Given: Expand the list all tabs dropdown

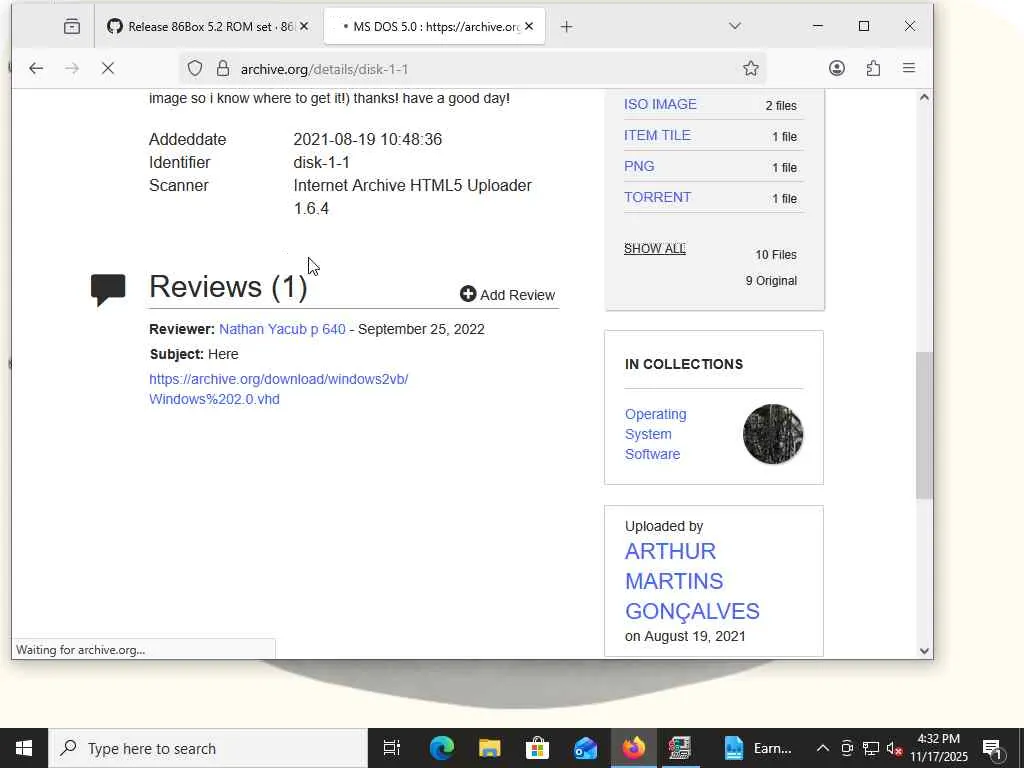Looking at the screenshot, I should coord(735,26).
